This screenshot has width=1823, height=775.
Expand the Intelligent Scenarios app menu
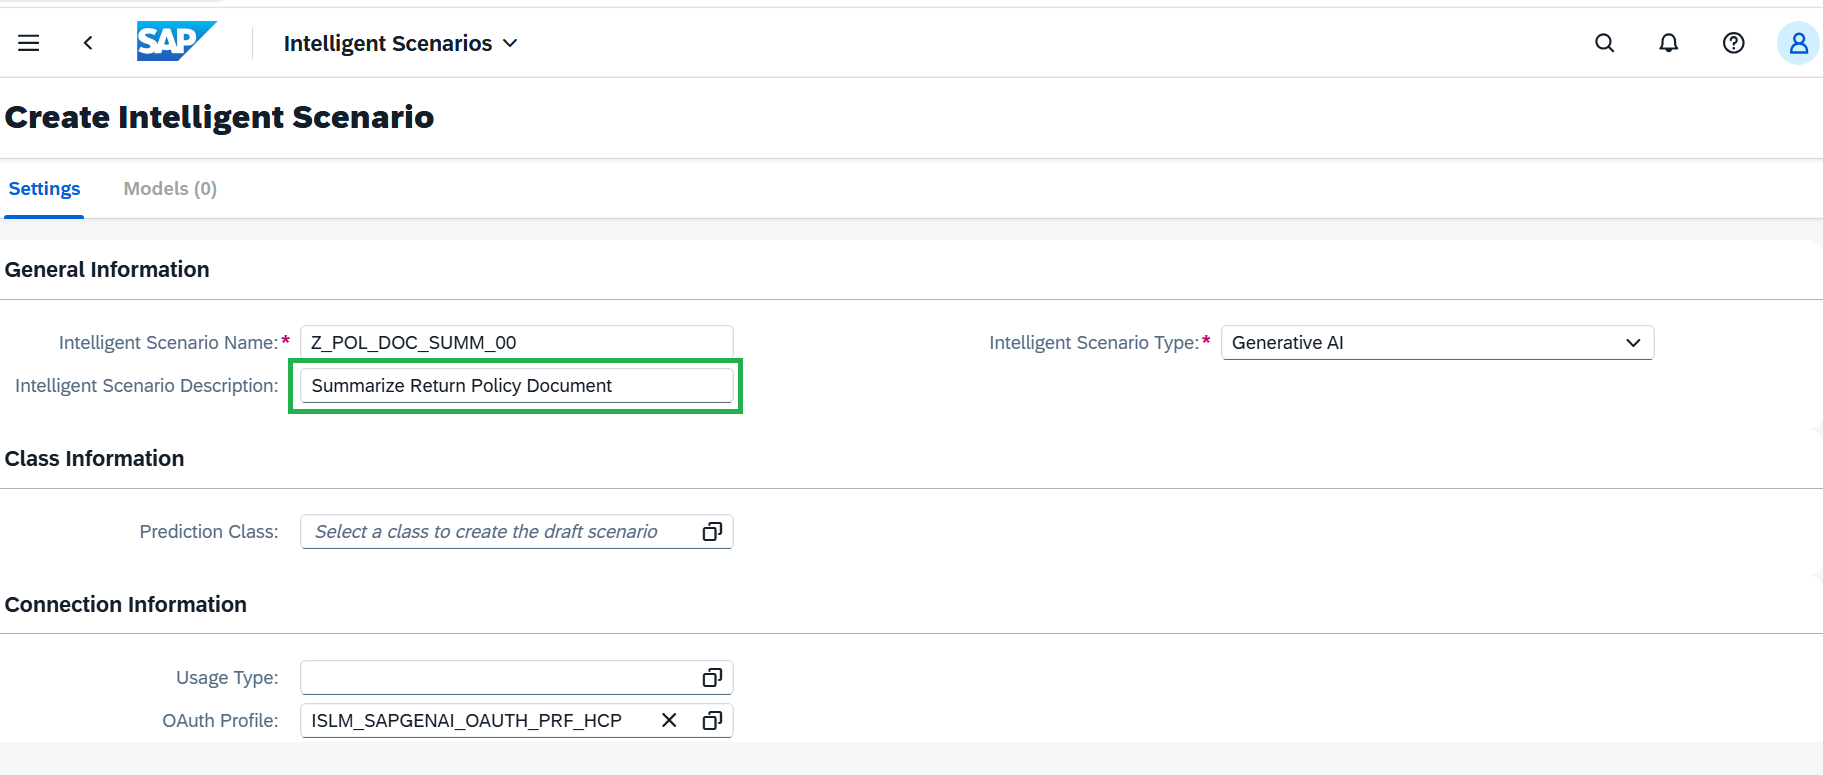(401, 43)
